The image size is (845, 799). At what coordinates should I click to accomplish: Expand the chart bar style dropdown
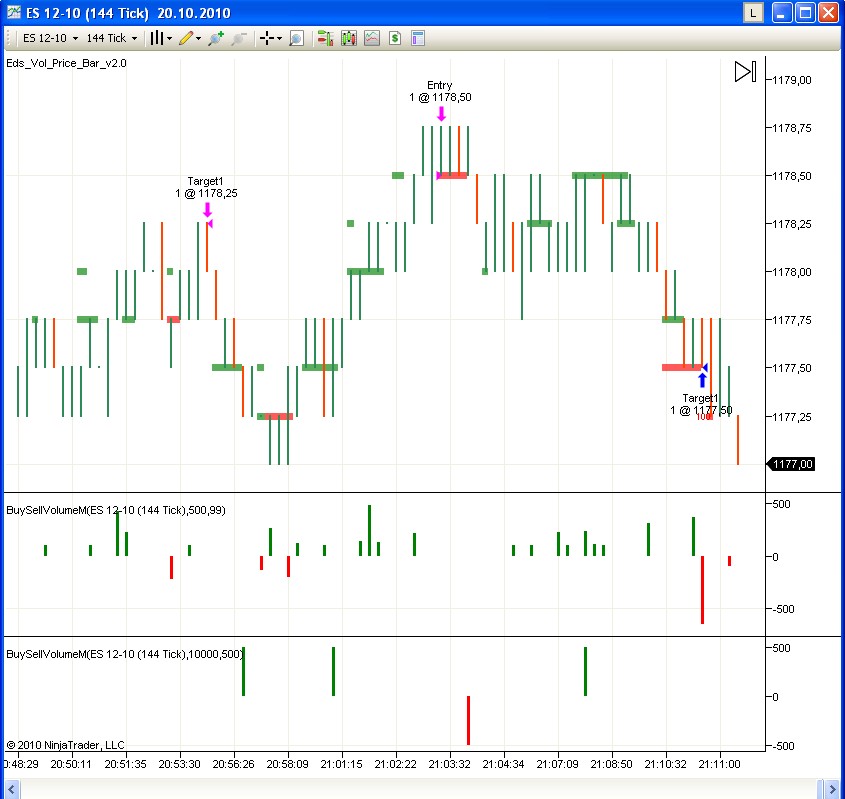160,38
